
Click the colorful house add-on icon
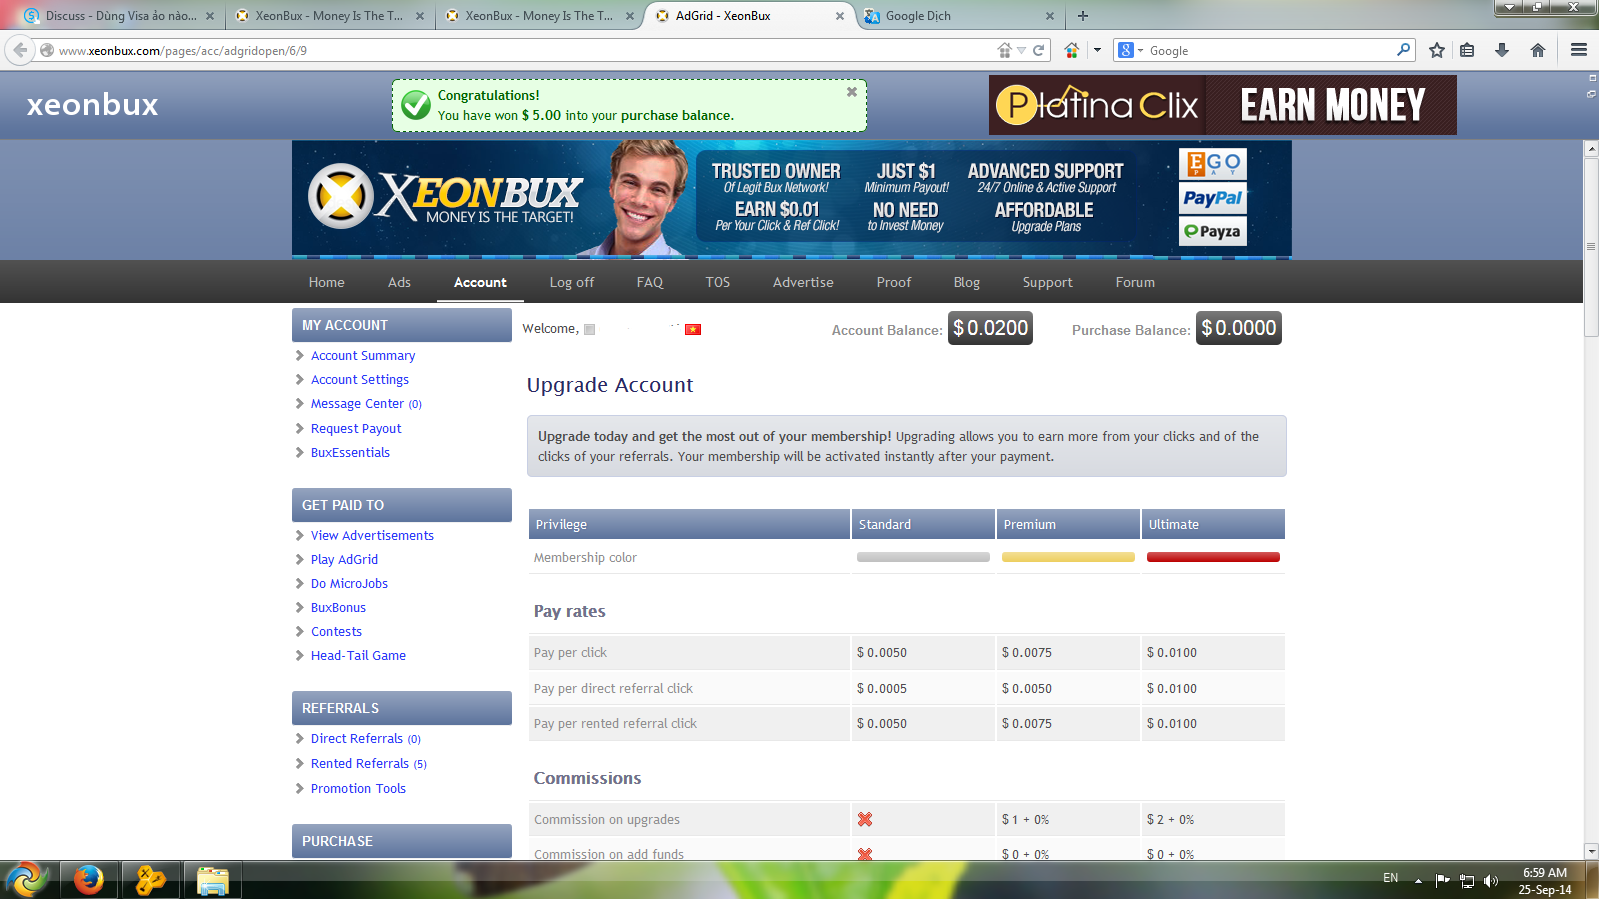(1071, 50)
